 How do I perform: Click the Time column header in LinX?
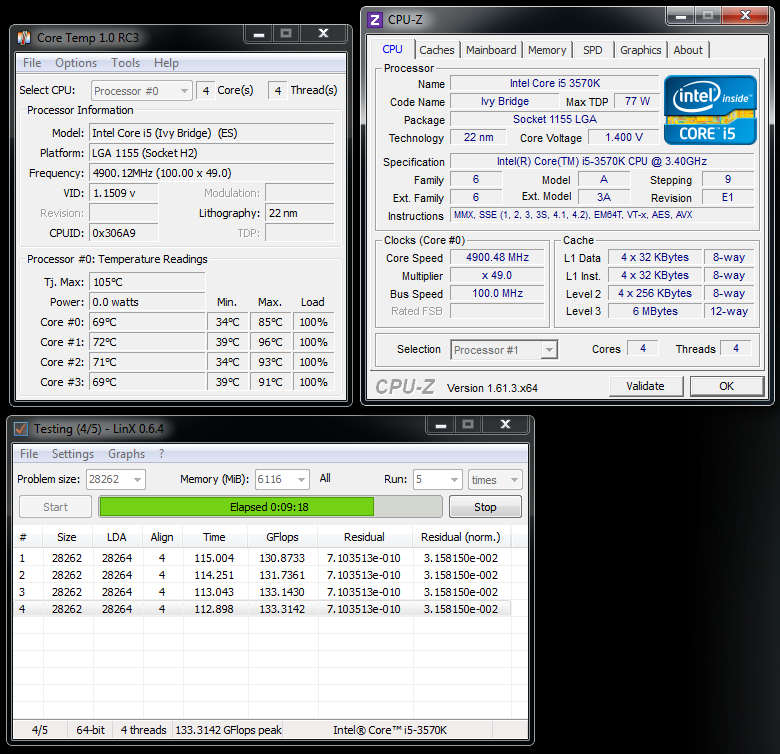coord(214,537)
